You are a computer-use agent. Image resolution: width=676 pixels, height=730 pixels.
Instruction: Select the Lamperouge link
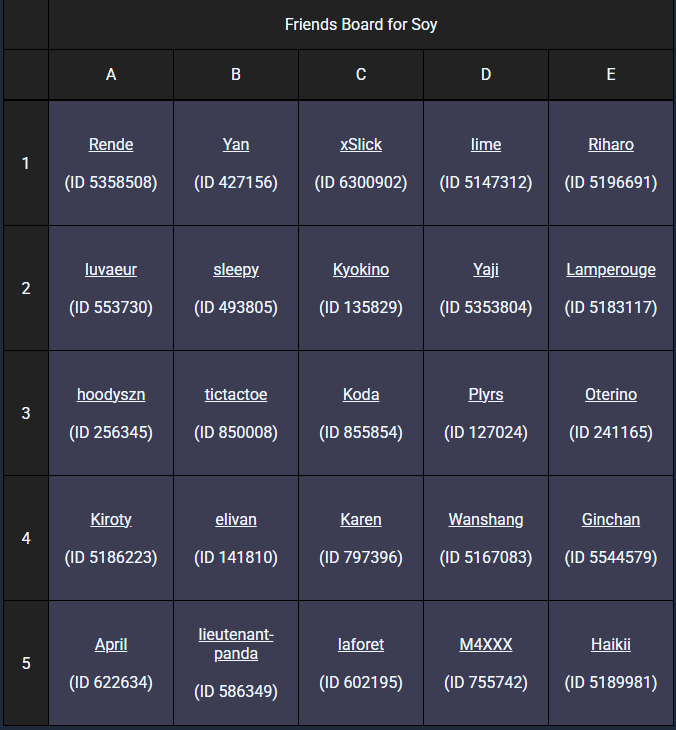coord(611,270)
